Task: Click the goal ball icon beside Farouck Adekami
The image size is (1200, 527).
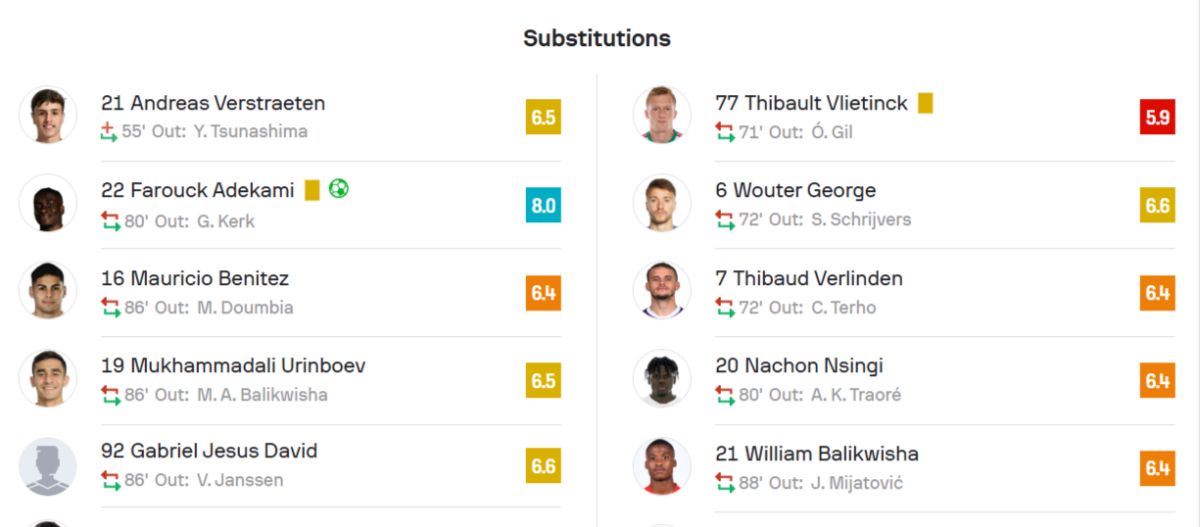Action: coord(339,189)
